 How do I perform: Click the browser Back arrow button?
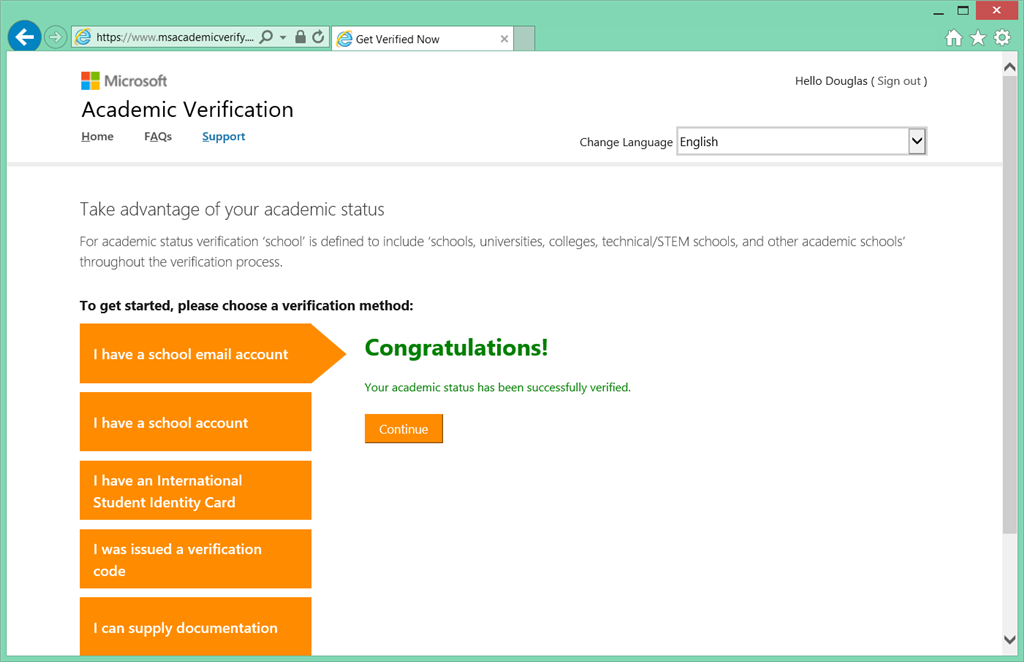click(24, 37)
